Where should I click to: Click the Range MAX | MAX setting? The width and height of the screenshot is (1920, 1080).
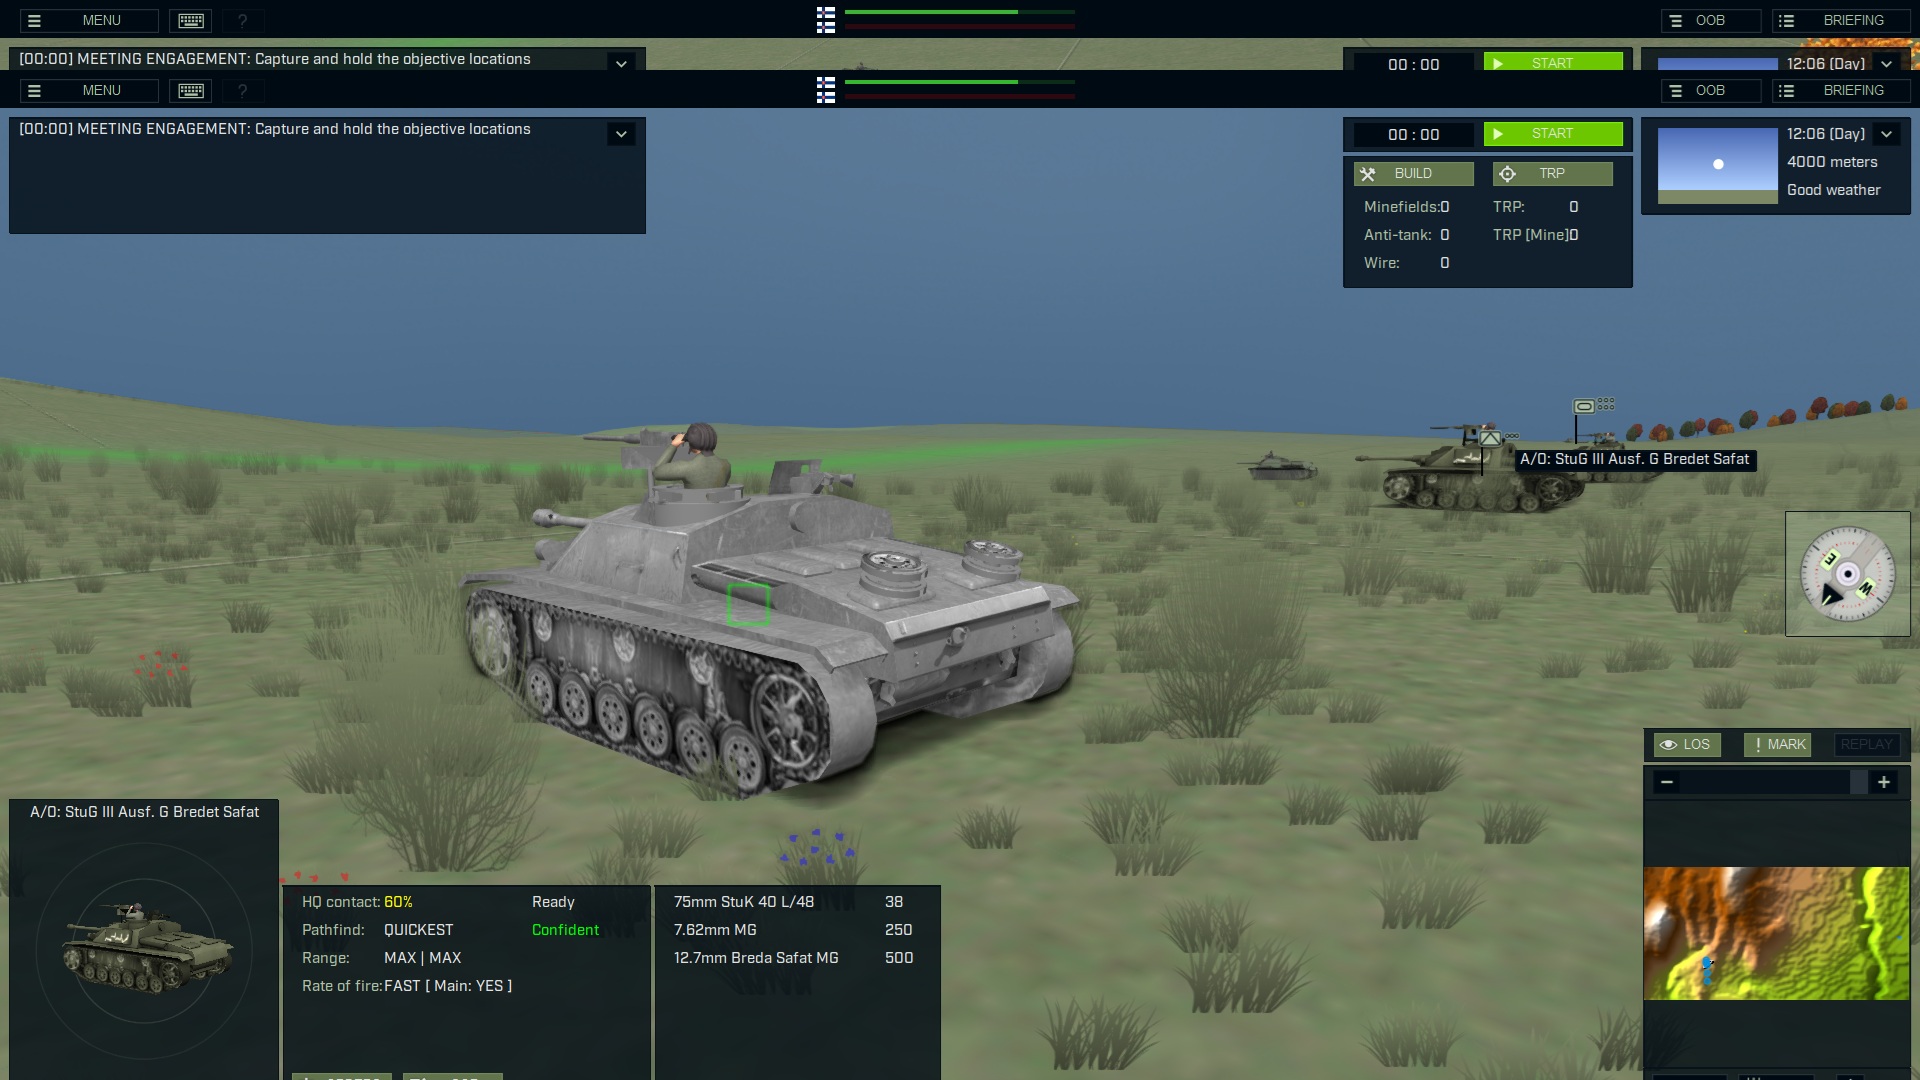click(422, 958)
